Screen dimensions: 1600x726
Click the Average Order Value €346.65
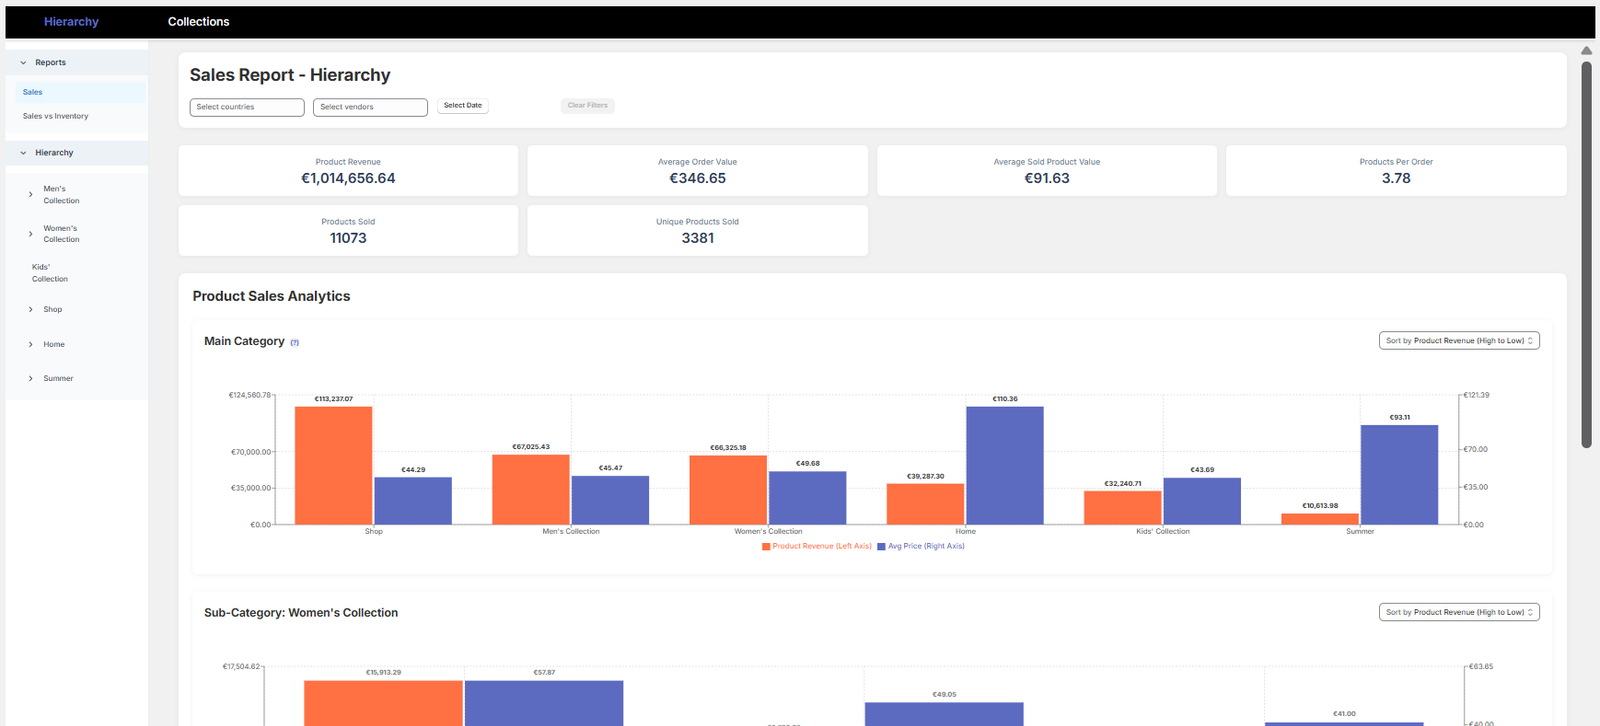click(698, 178)
